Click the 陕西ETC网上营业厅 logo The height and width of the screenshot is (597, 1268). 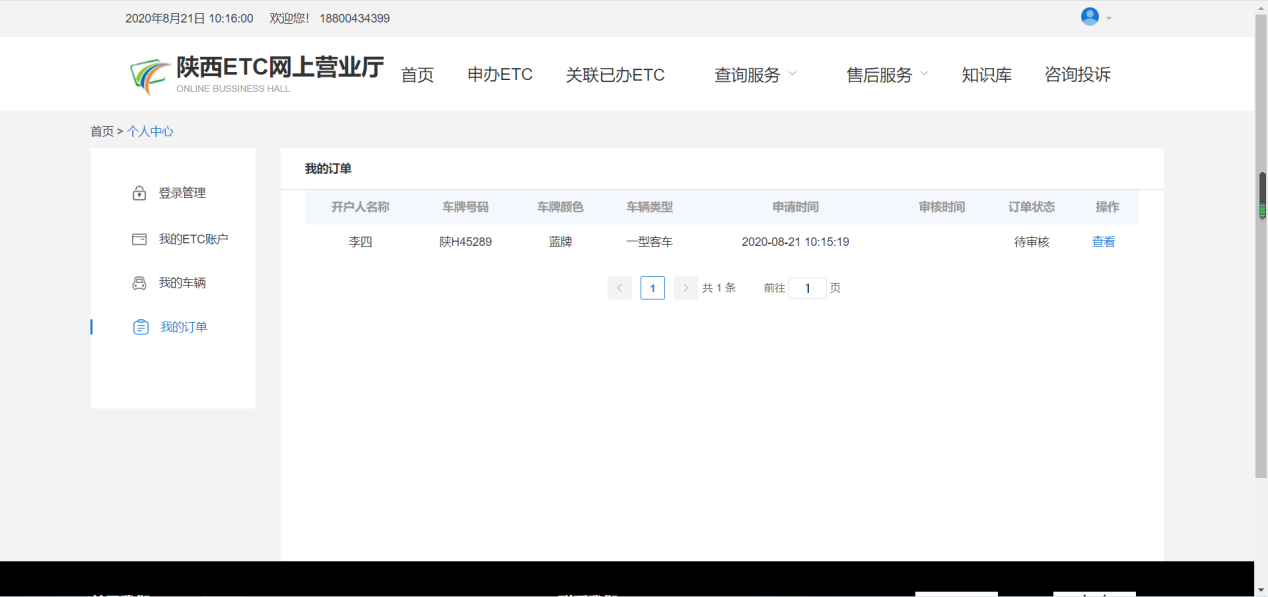point(257,74)
